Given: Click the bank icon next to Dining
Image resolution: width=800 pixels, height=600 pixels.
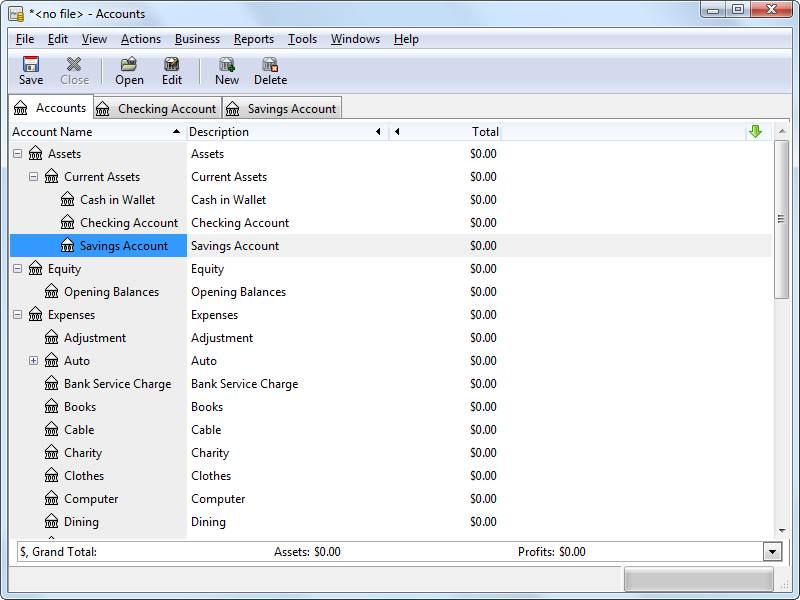Looking at the screenshot, I should (52, 521).
